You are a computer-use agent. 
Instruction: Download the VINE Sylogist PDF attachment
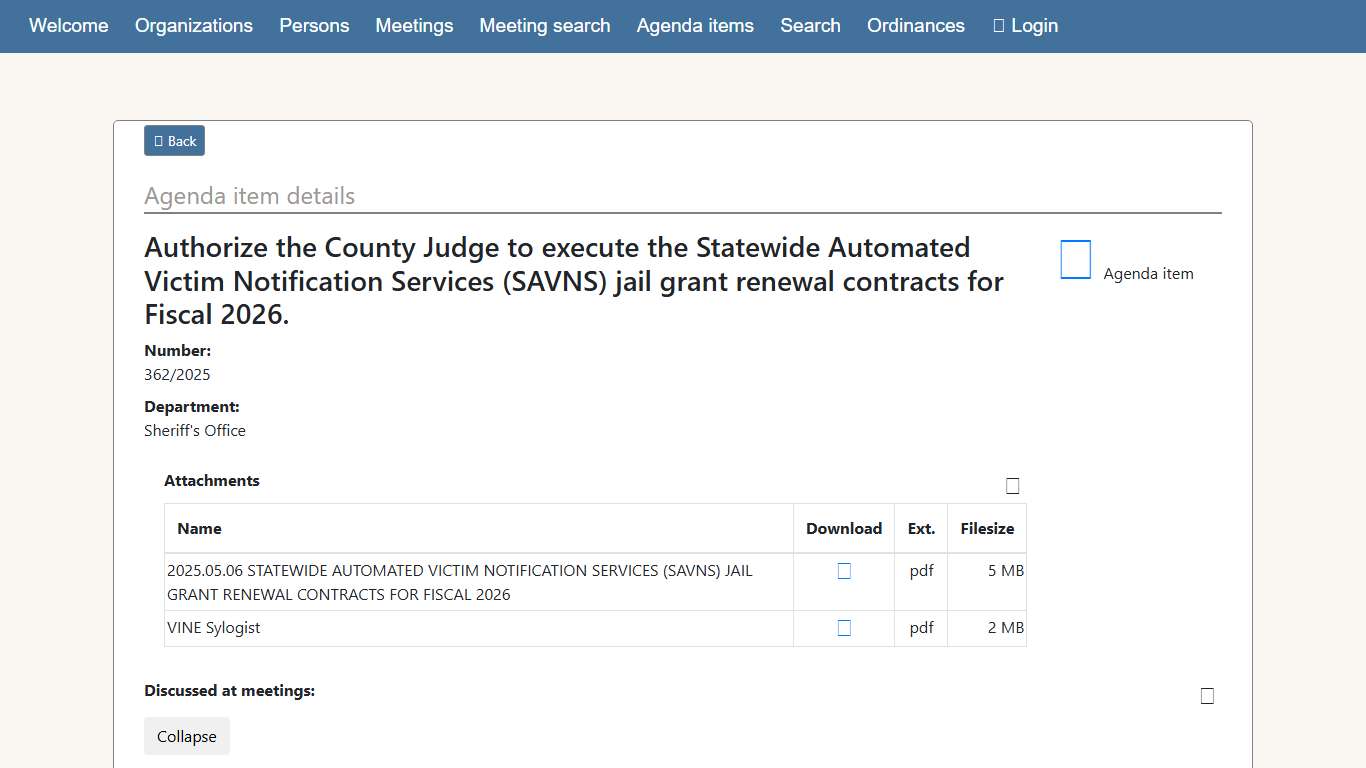click(x=844, y=628)
